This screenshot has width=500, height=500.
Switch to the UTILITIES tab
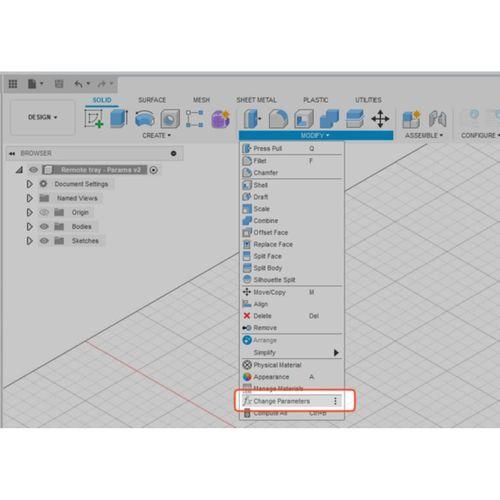click(x=368, y=100)
